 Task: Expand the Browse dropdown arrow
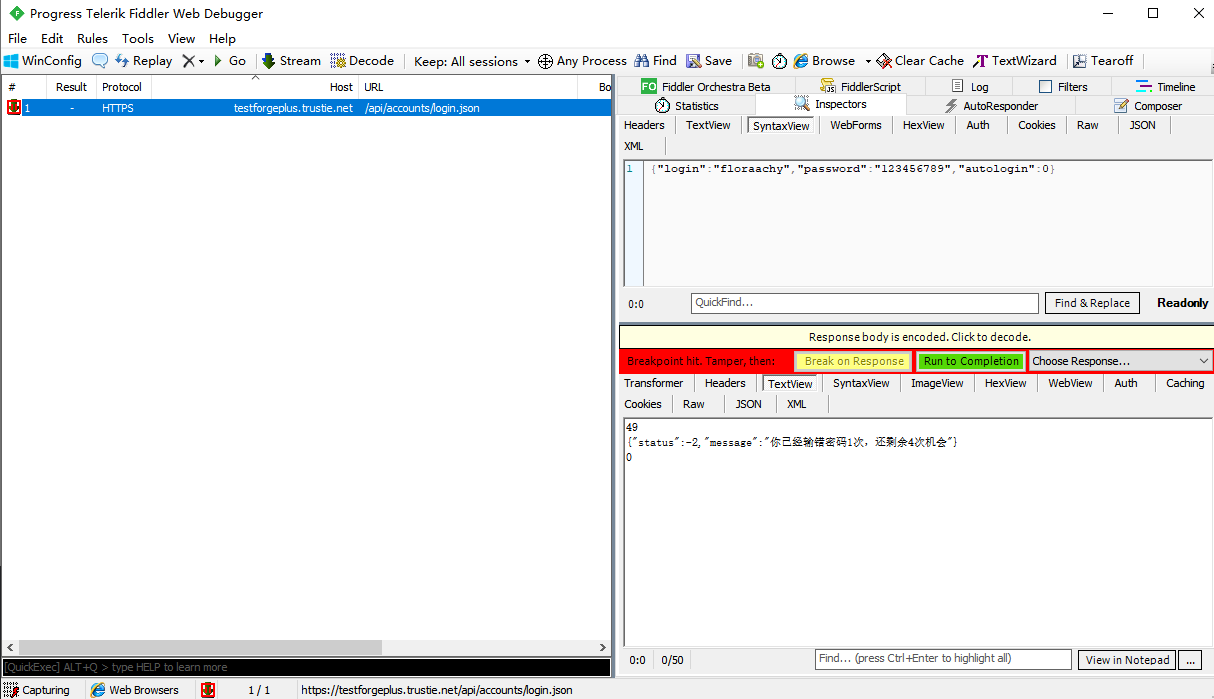click(x=868, y=61)
